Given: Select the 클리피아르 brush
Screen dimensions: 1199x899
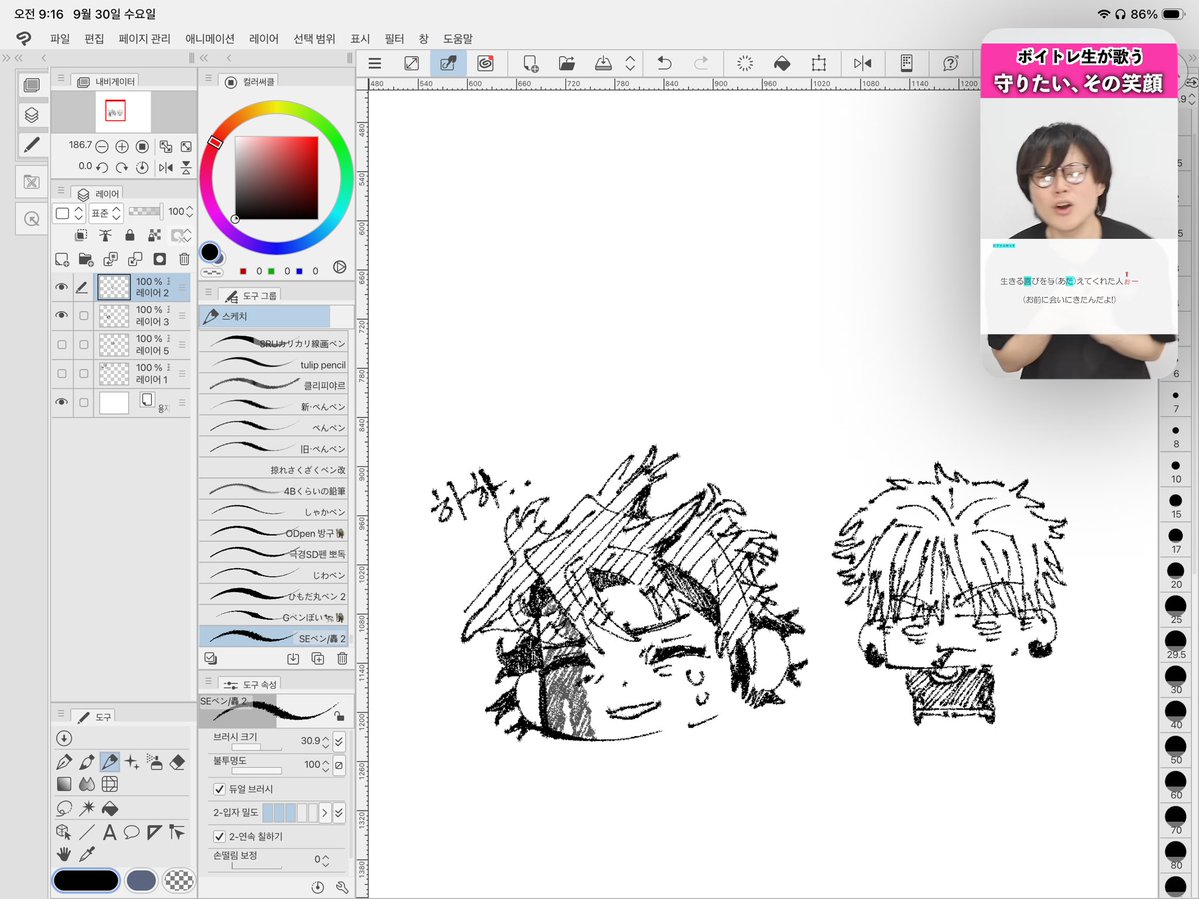Looking at the screenshot, I should pos(274,385).
